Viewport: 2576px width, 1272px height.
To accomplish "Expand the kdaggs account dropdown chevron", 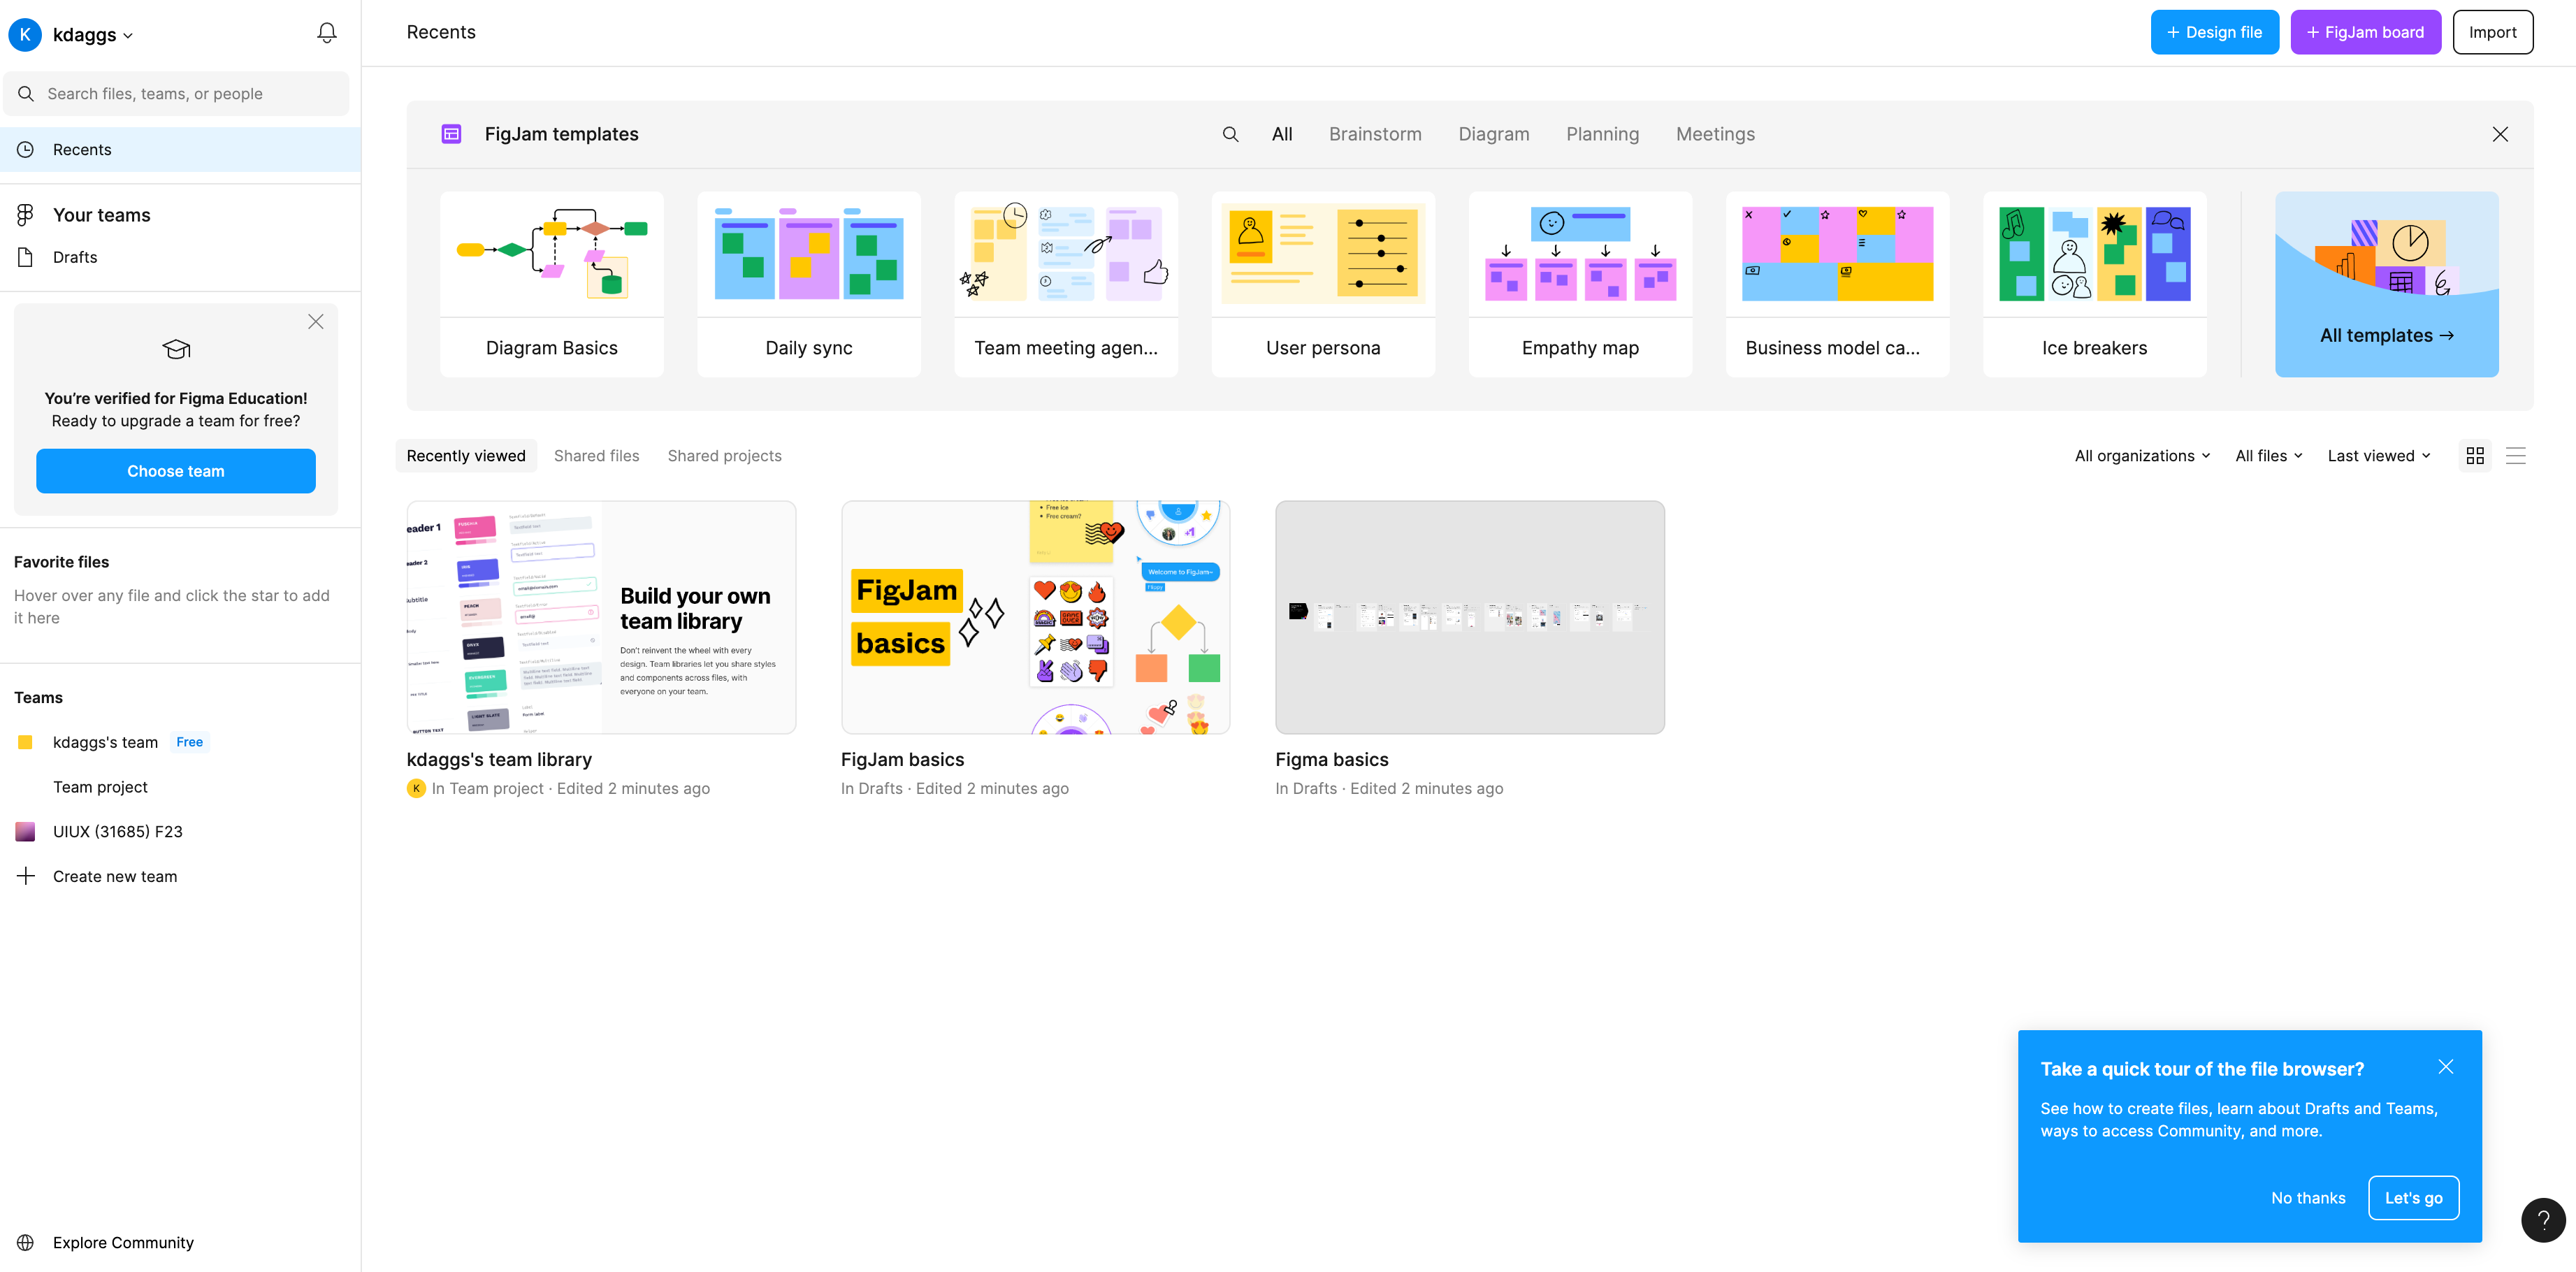I will (128, 36).
